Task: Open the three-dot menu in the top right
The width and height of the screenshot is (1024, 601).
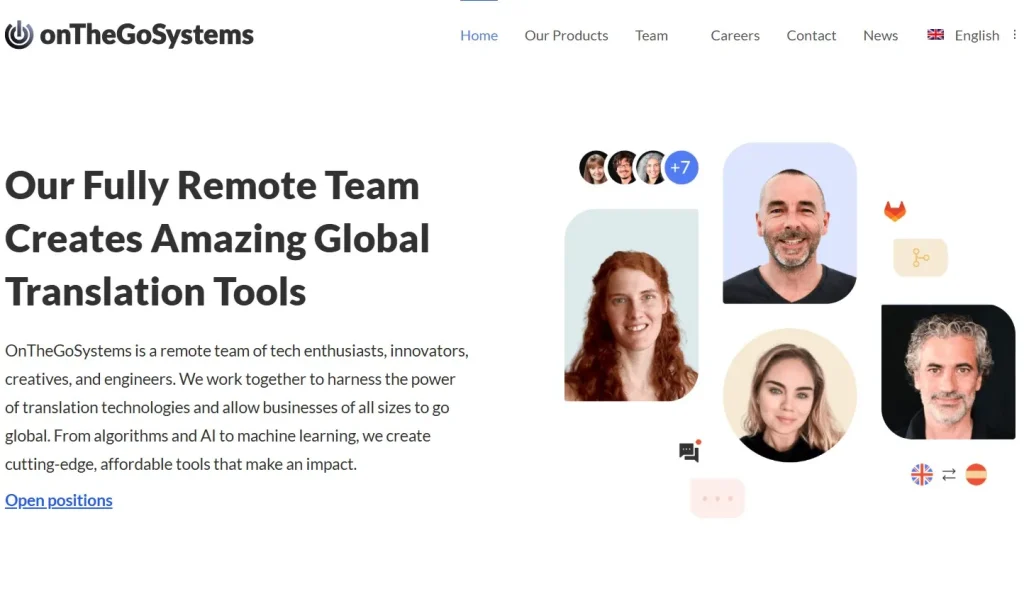Action: tap(1015, 34)
